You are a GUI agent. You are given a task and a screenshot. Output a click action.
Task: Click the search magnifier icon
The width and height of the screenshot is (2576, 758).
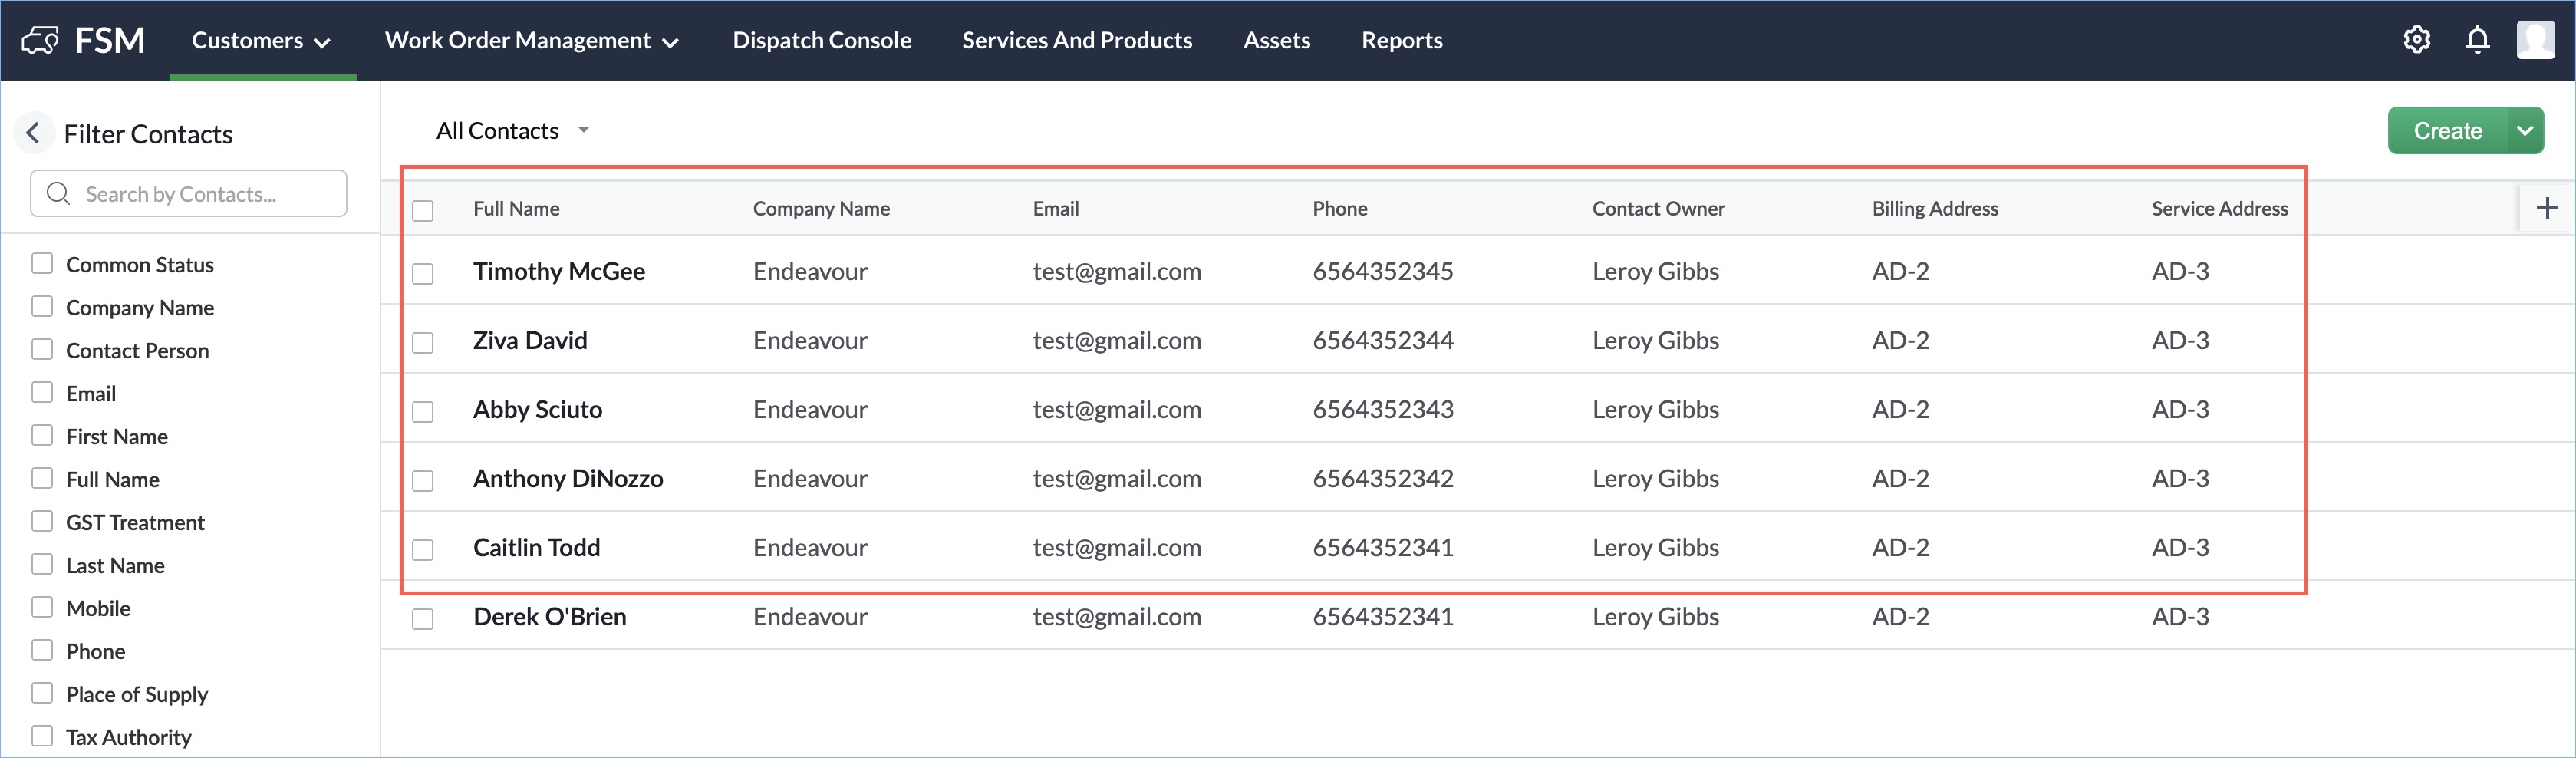tap(59, 194)
